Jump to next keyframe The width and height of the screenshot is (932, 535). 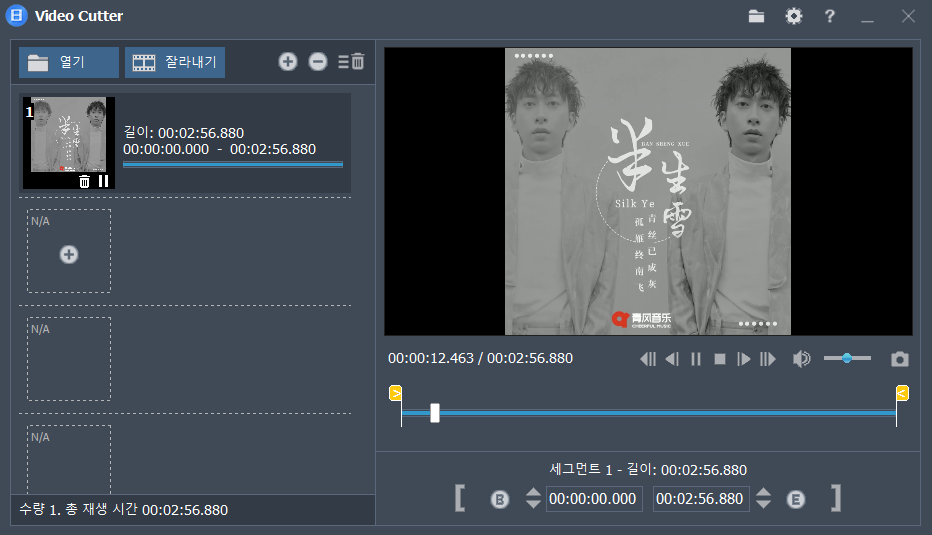(768, 359)
